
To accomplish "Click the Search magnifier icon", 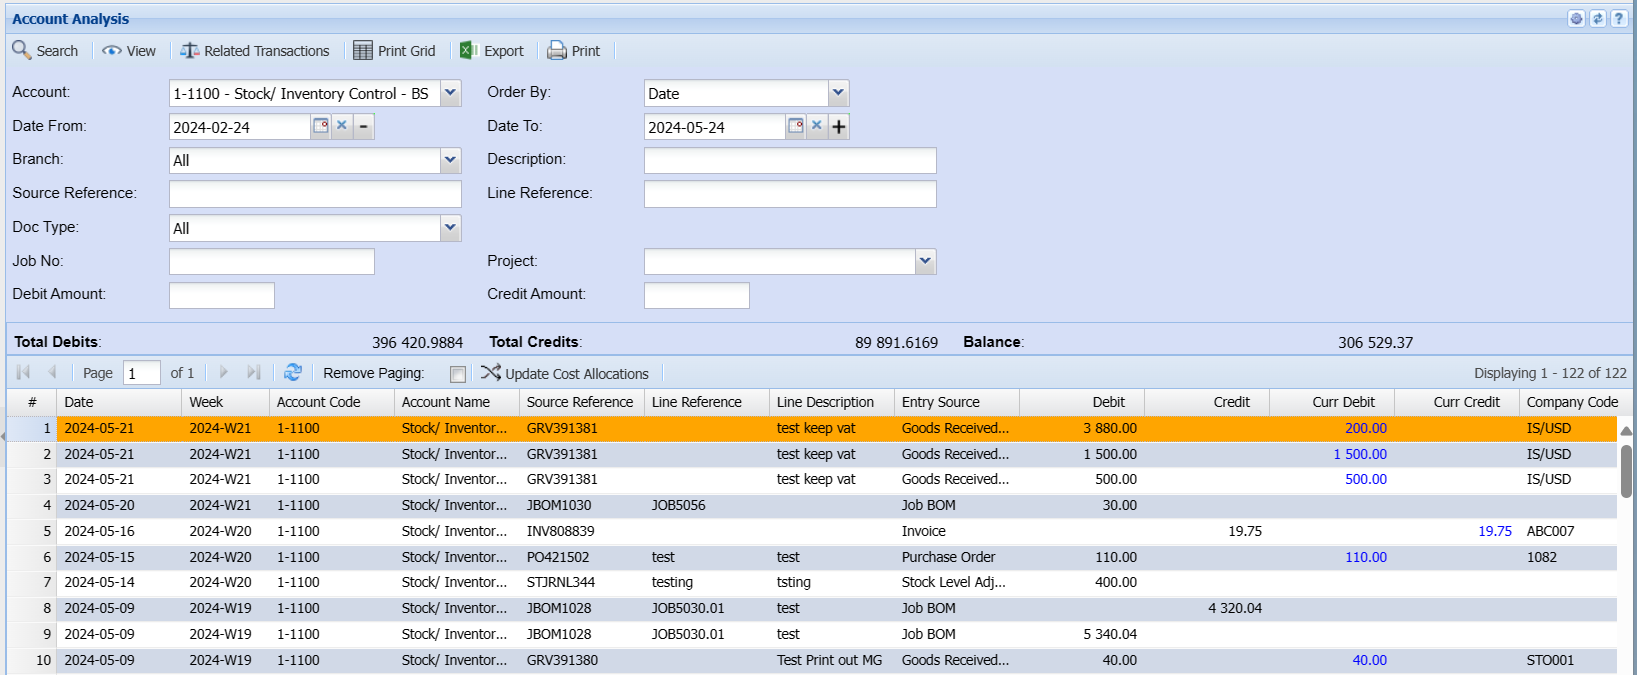I will (x=21, y=50).
